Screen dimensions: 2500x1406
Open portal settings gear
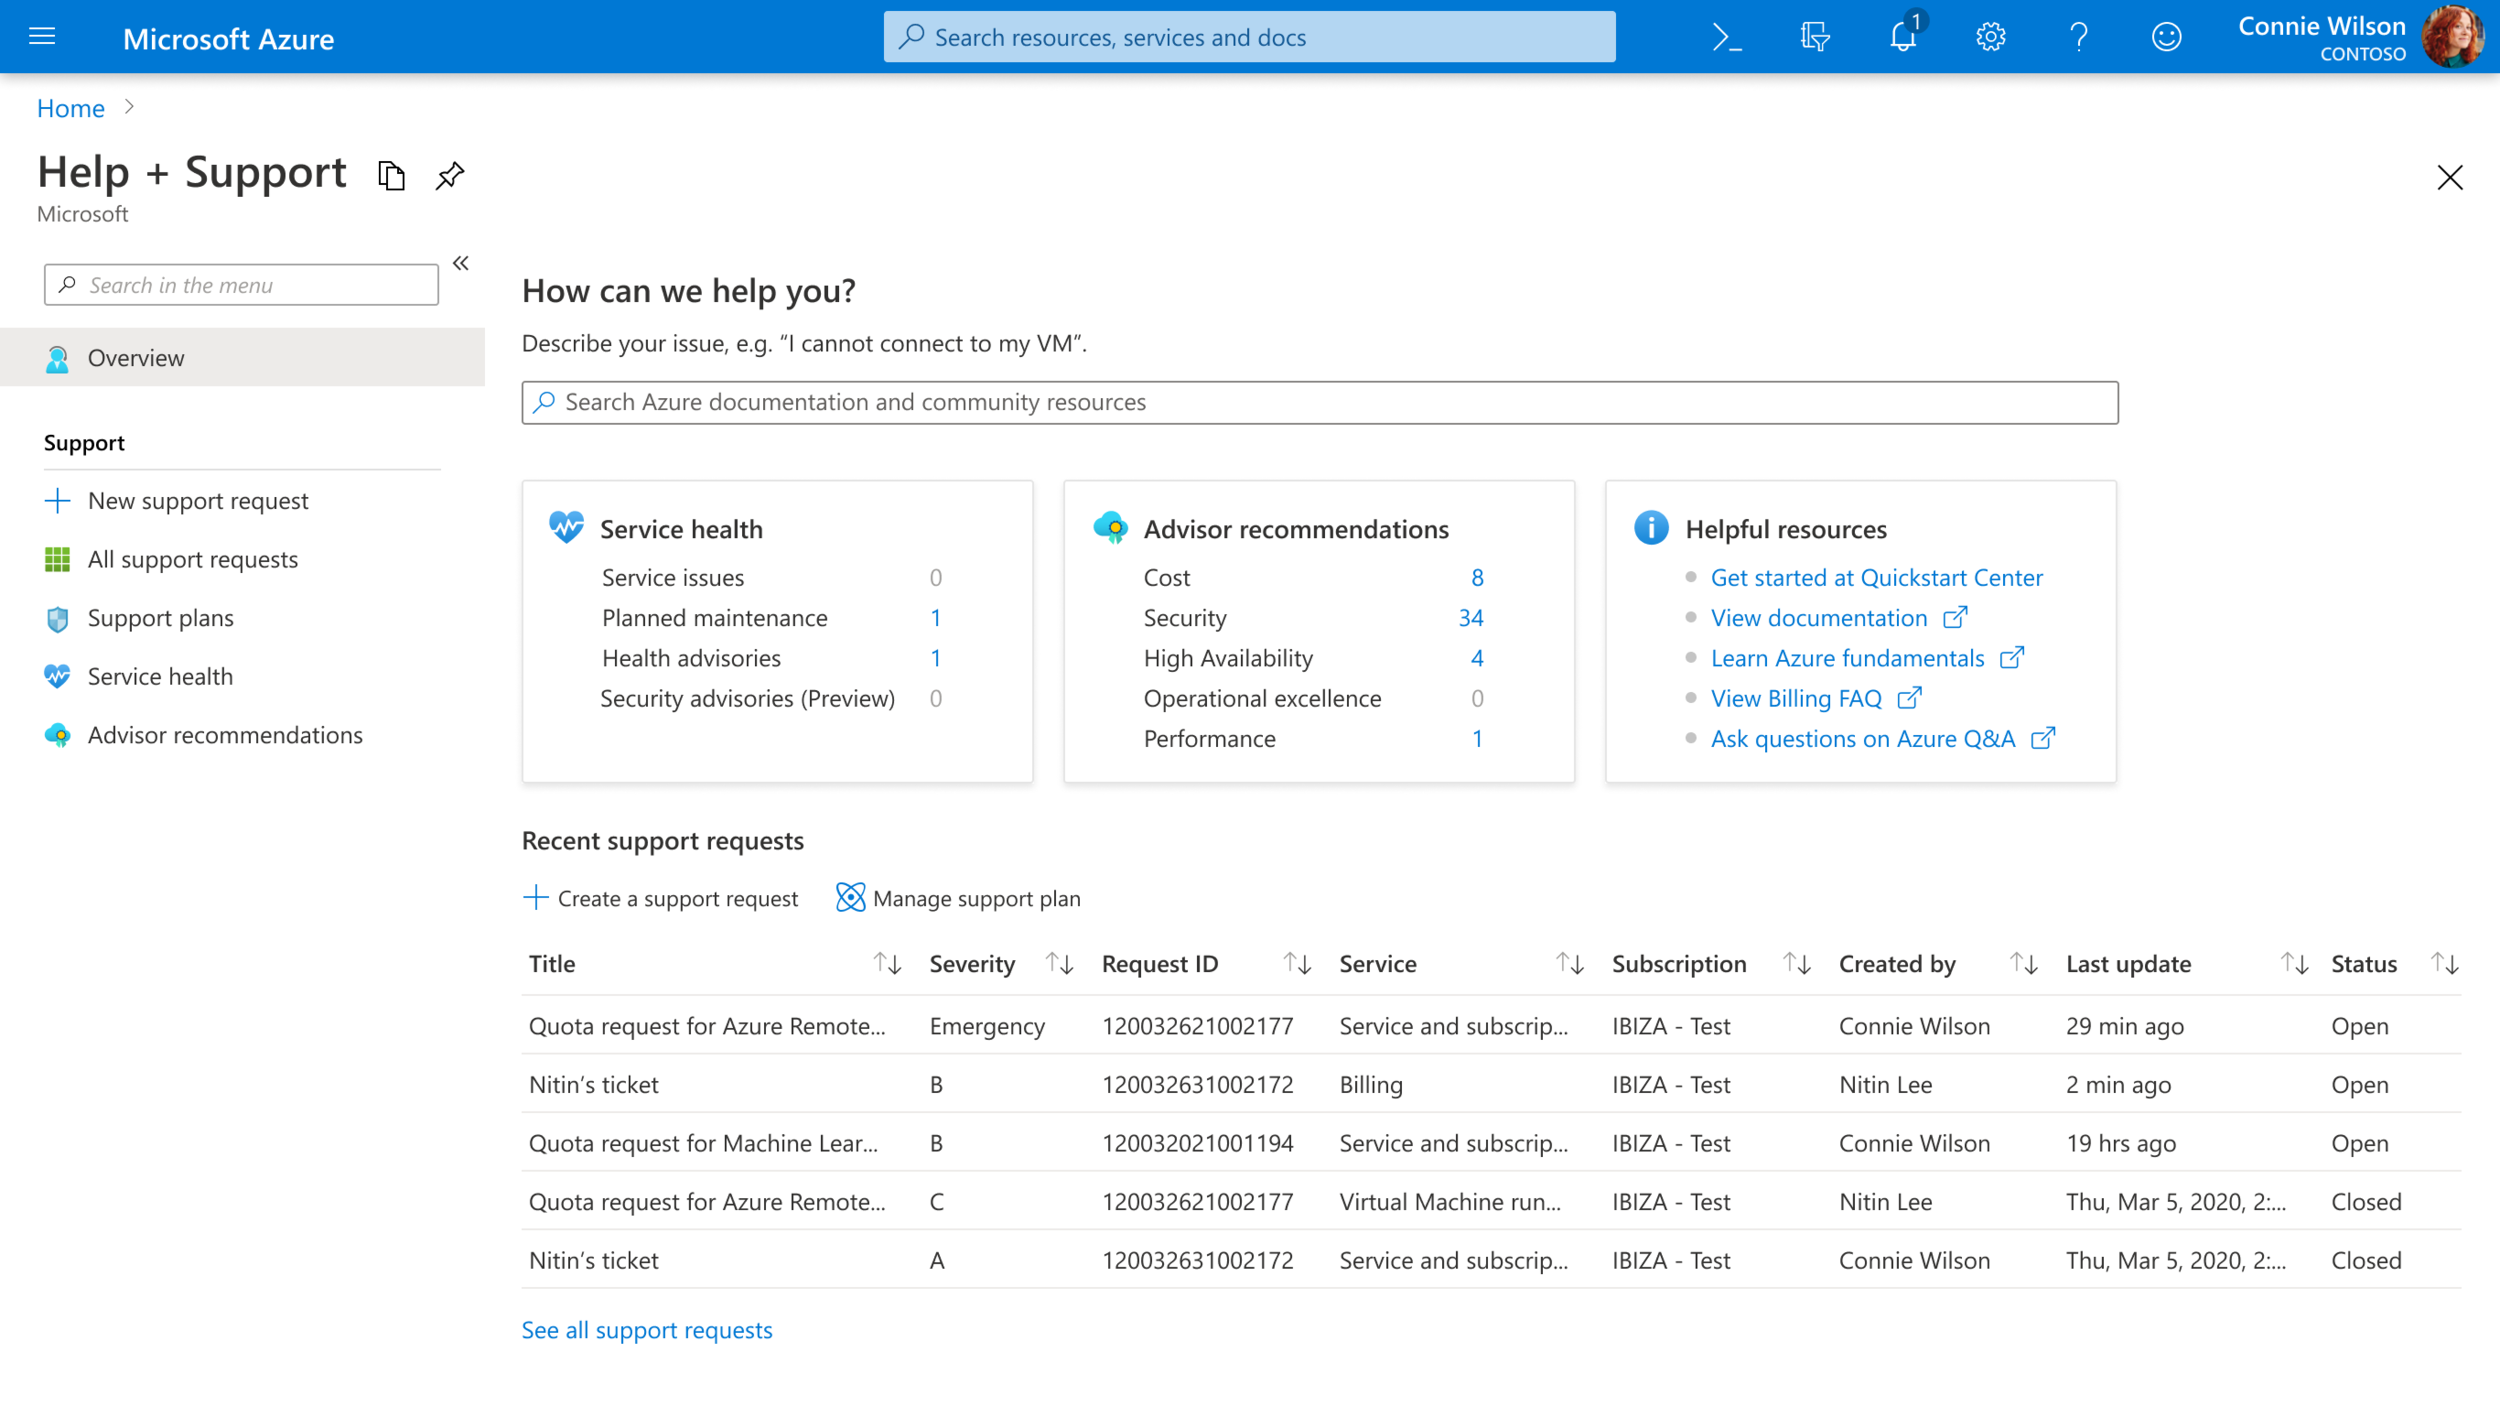(1990, 37)
